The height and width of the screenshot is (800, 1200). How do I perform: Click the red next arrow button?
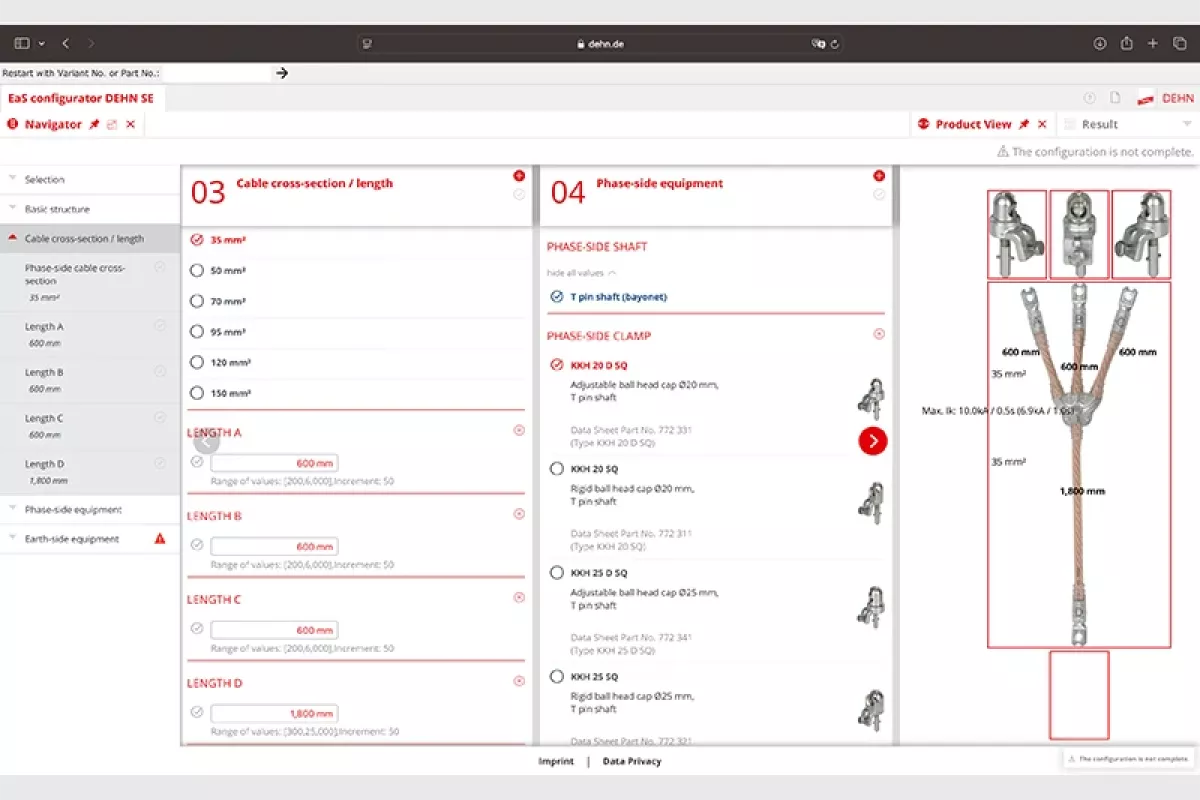(873, 440)
